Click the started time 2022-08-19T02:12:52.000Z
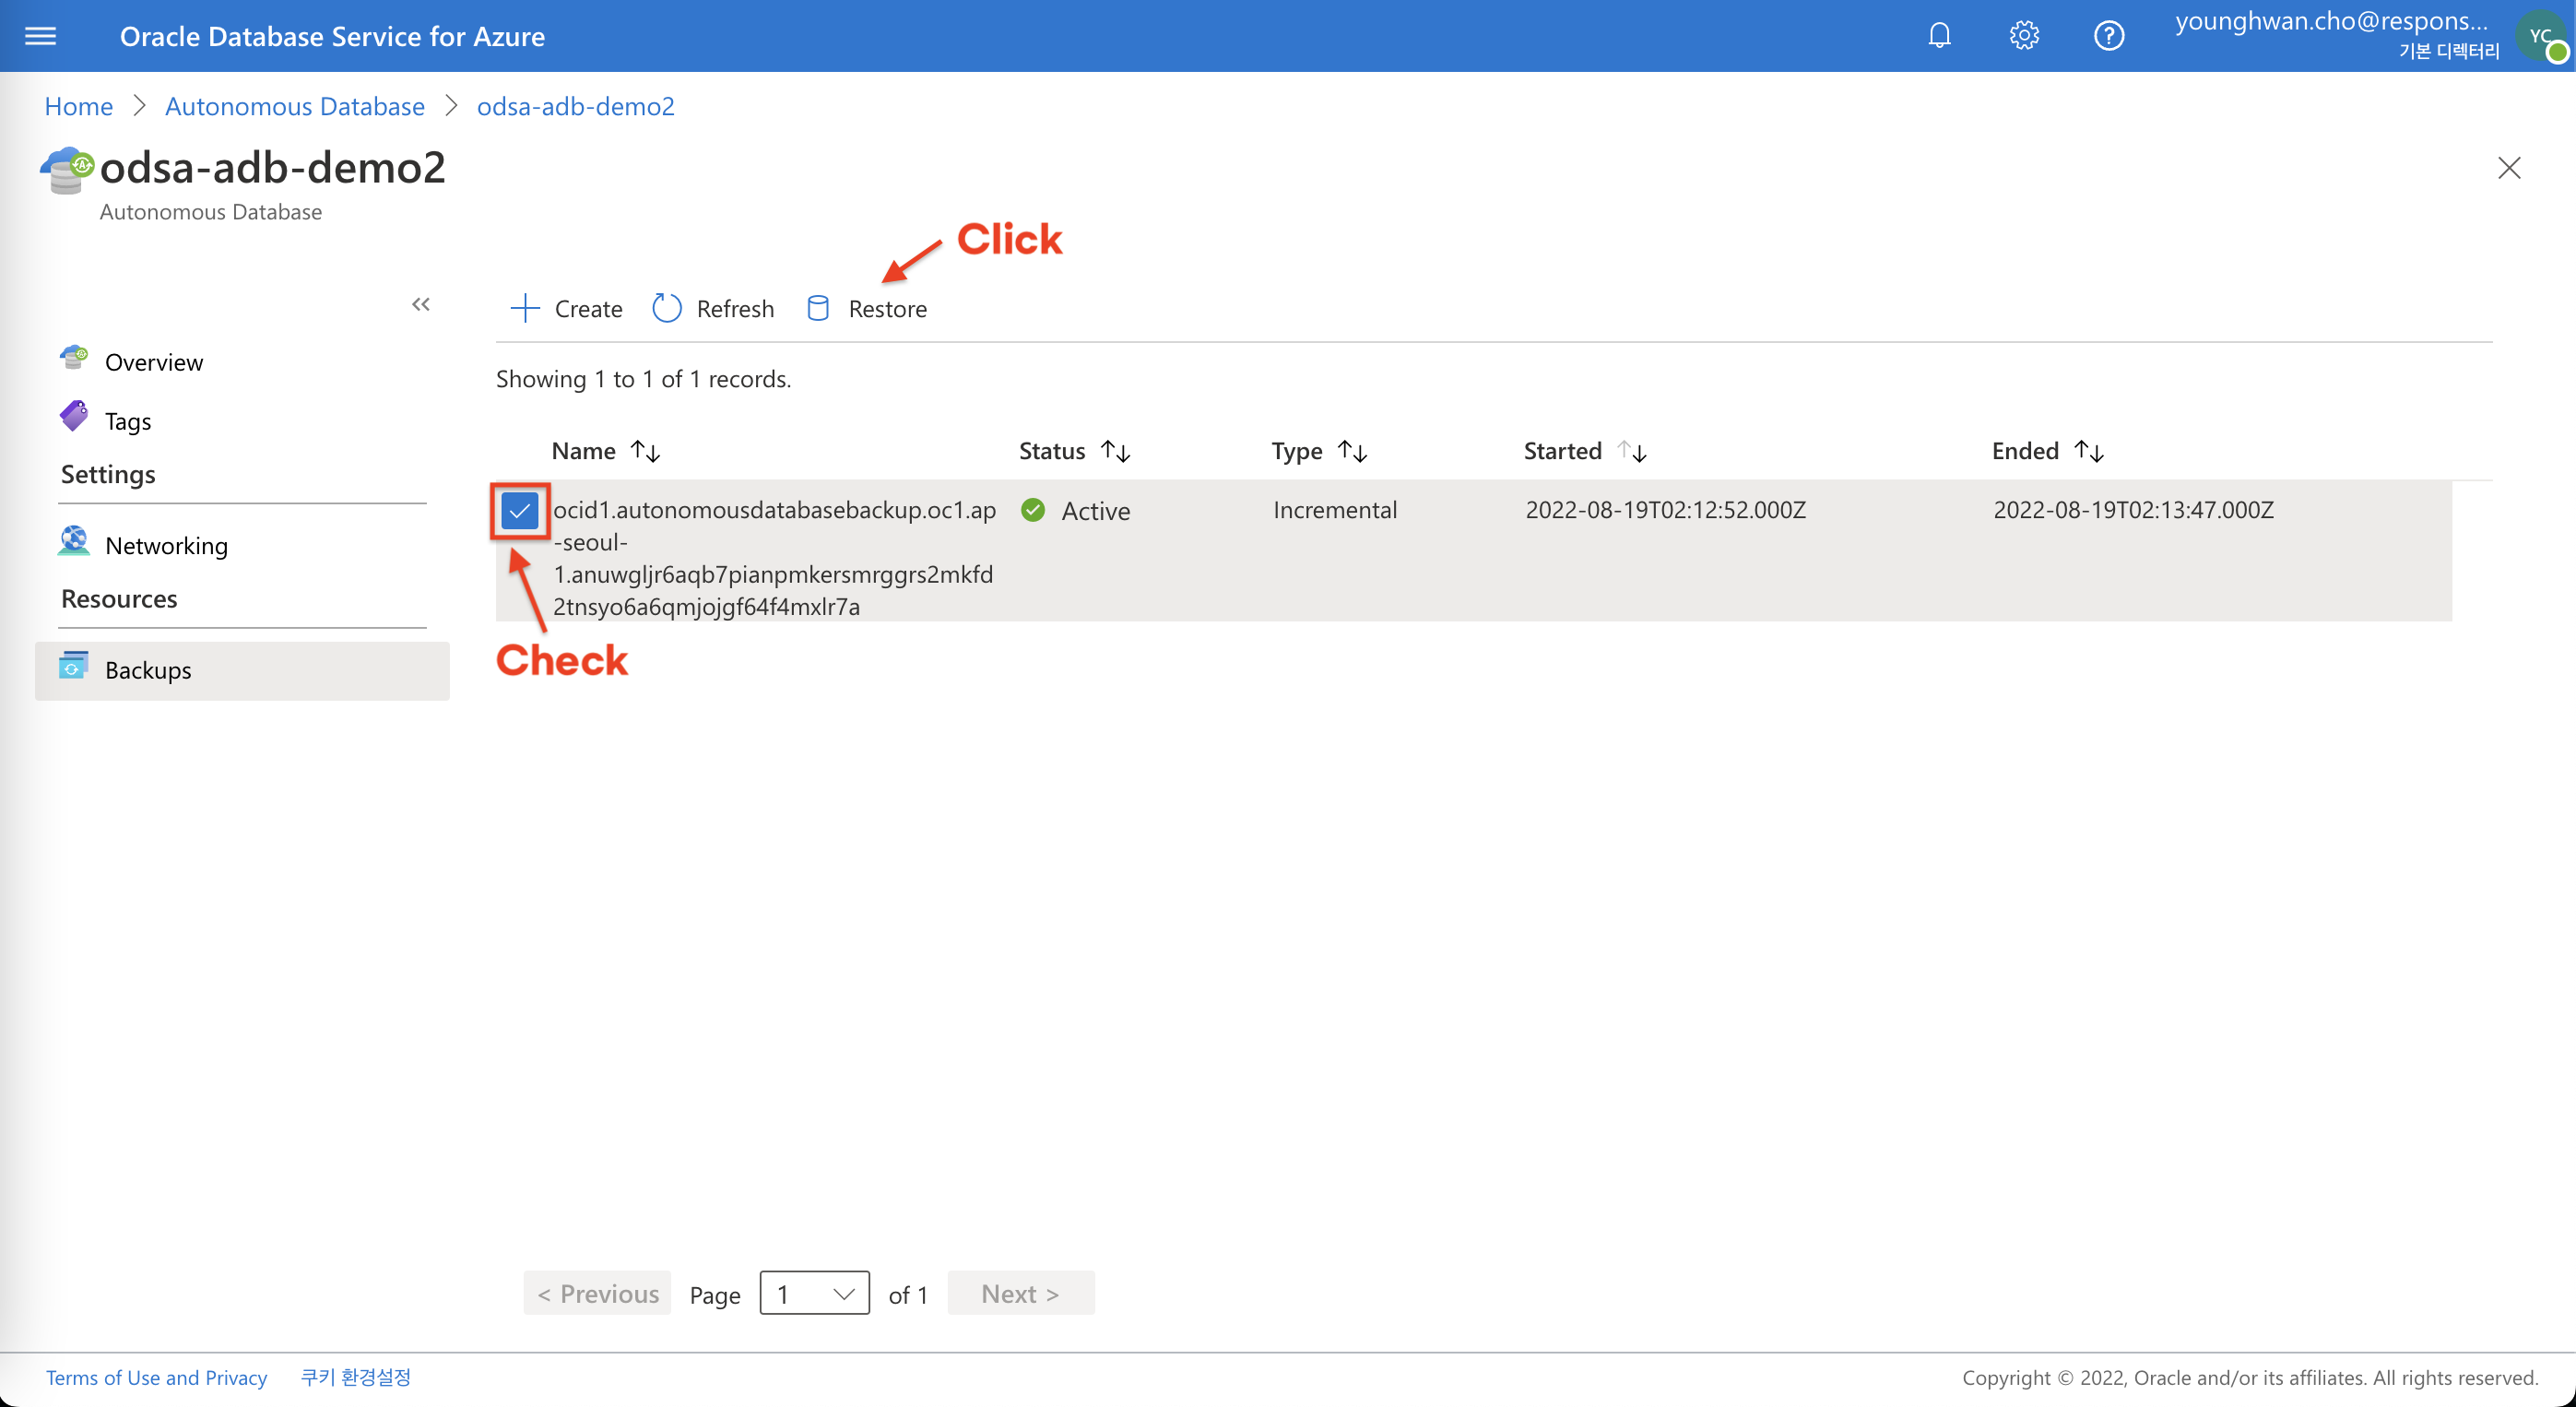 click(x=1666, y=510)
